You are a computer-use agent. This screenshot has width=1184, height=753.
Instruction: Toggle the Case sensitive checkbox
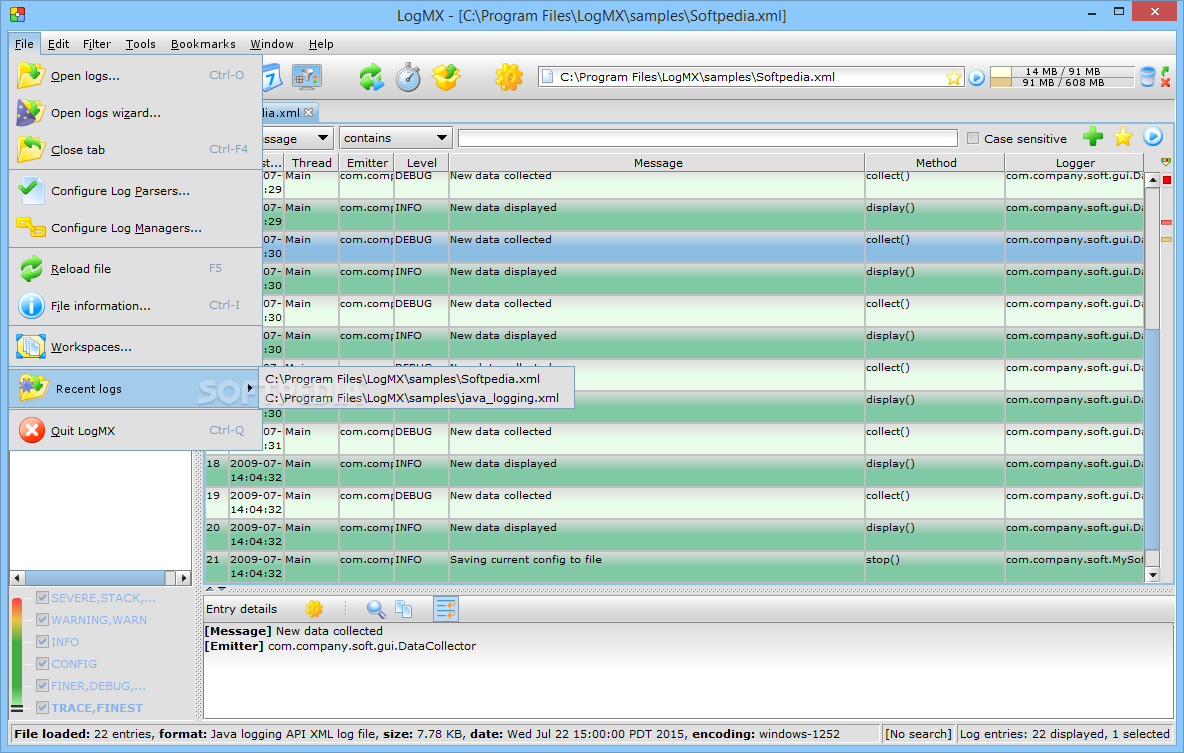(973, 138)
